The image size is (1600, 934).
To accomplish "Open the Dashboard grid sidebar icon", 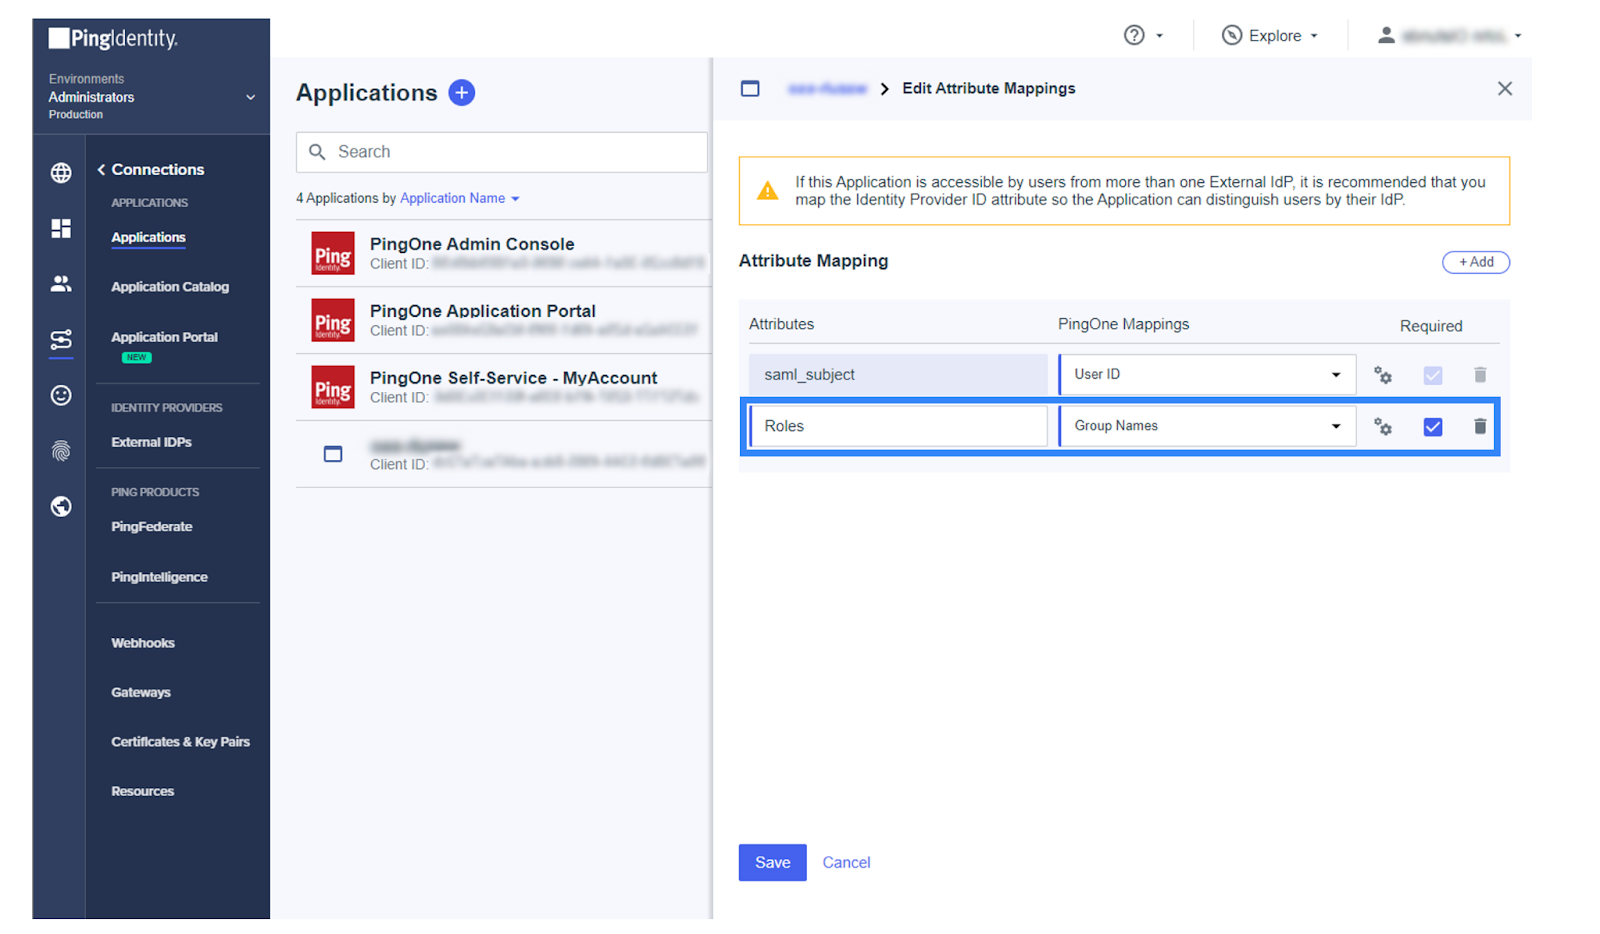I will point(61,229).
